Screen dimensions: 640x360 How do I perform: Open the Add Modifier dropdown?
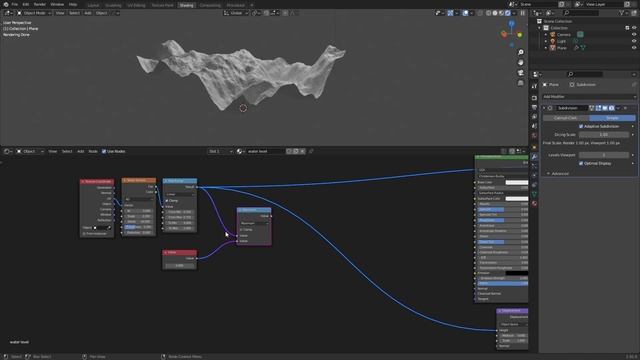coord(589,97)
